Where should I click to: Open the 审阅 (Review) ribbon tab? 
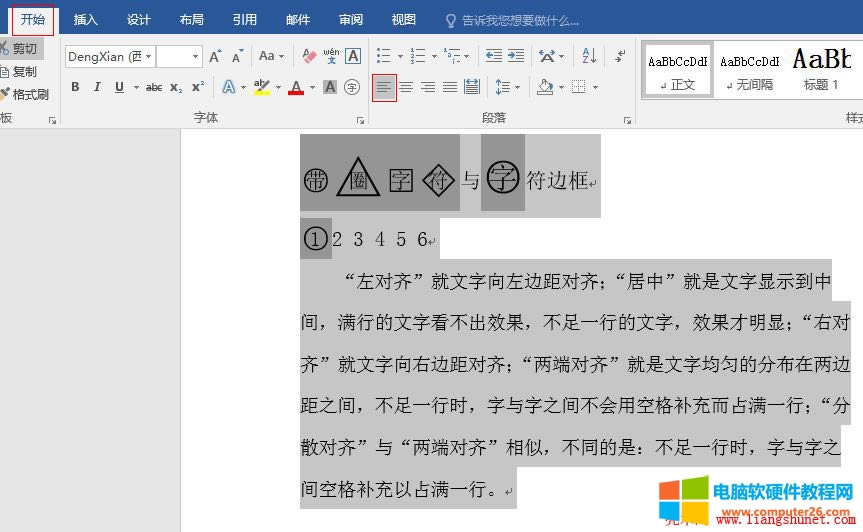tap(351, 19)
